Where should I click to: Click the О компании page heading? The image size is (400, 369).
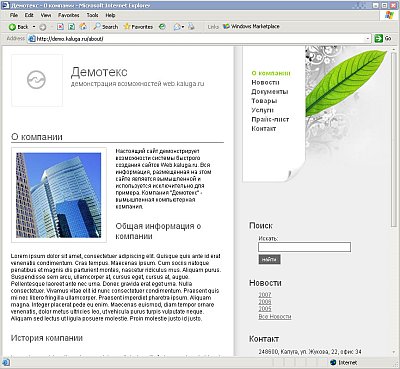click(x=37, y=137)
